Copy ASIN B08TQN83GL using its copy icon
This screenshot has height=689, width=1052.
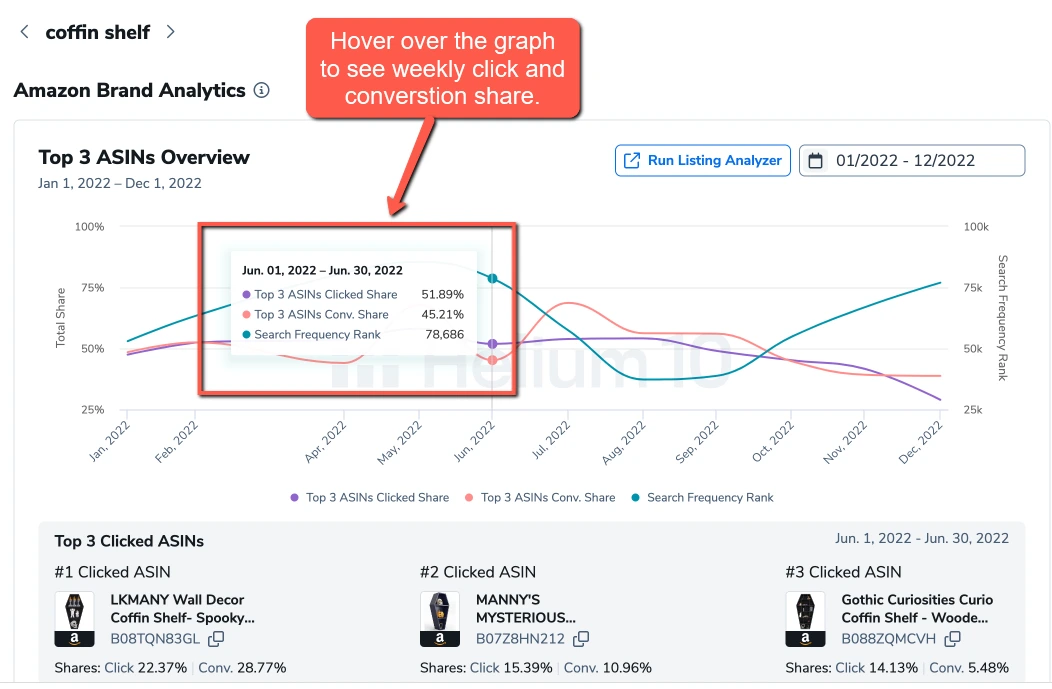pos(215,639)
